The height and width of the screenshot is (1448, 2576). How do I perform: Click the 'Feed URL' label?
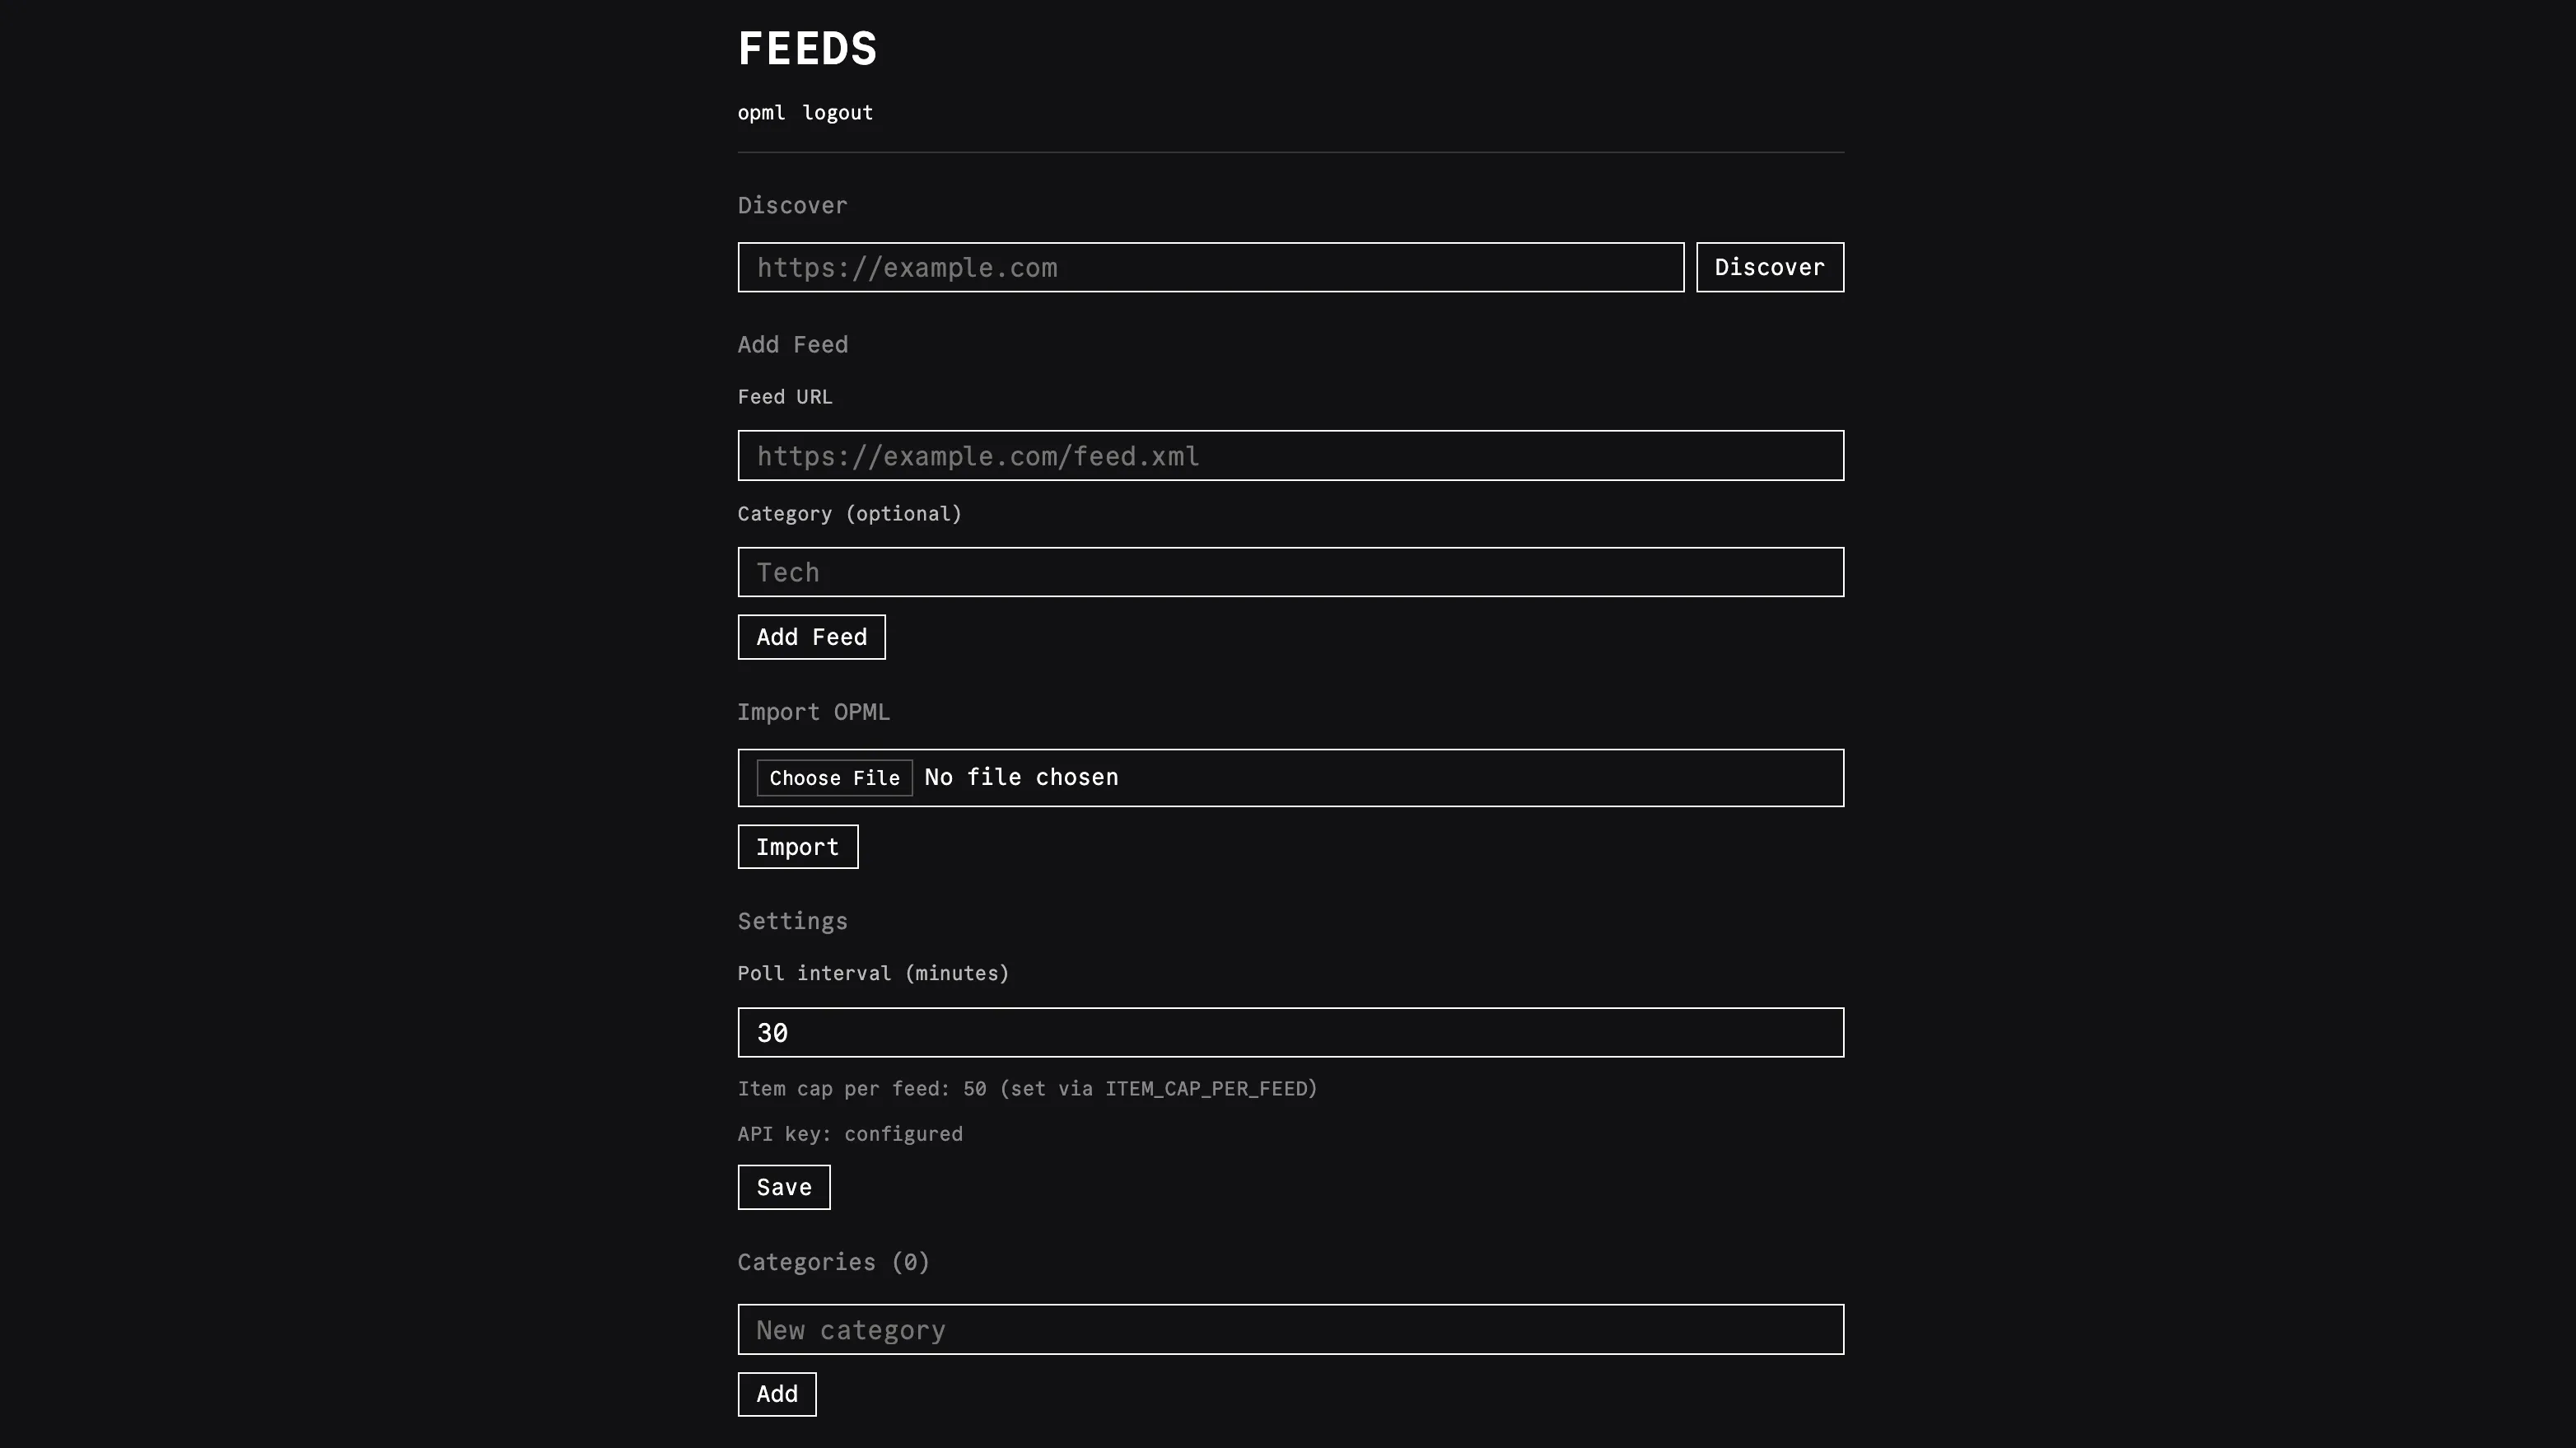tap(785, 397)
